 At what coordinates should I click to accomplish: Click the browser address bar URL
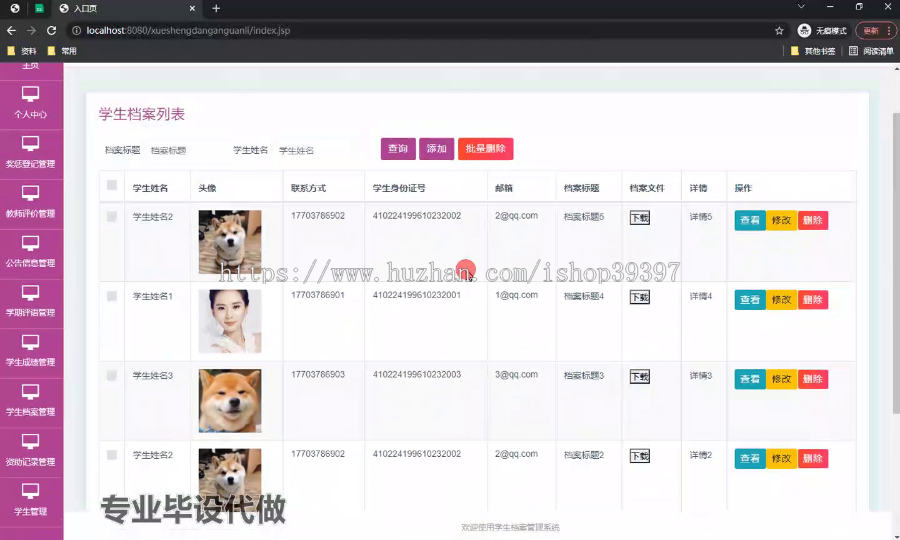click(188, 30)
